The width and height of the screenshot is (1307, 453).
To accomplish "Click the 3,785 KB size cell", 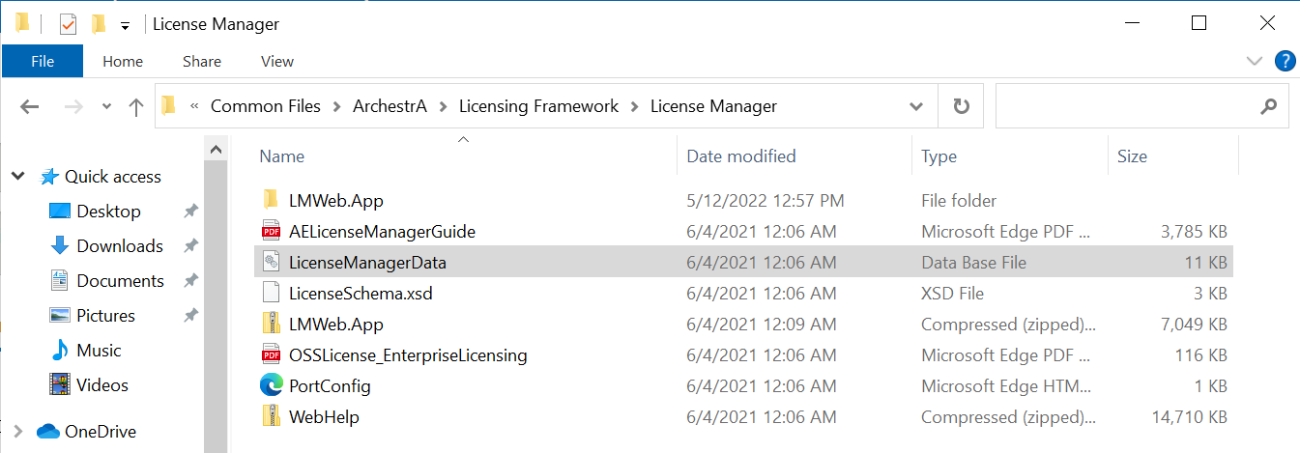I will coord(1194,232).
